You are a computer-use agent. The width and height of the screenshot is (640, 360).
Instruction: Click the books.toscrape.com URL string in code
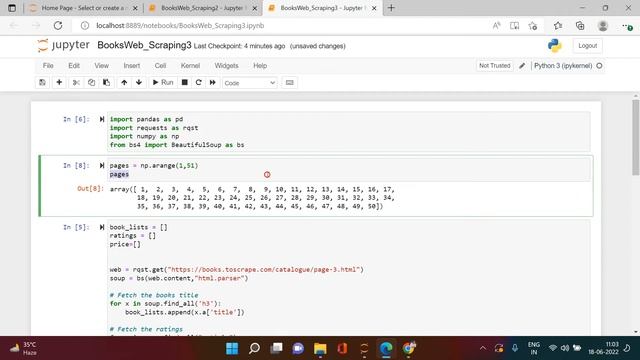[264, 269]
